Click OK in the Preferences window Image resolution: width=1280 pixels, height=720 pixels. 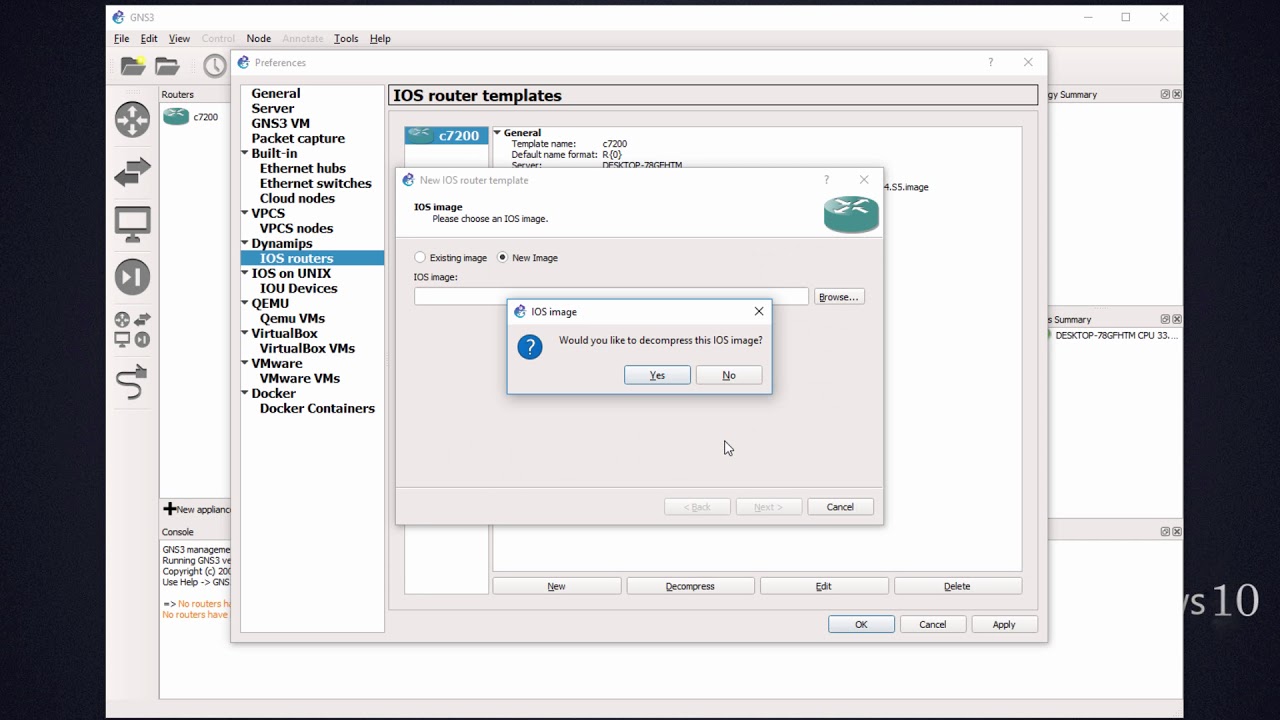click(861, 624)
